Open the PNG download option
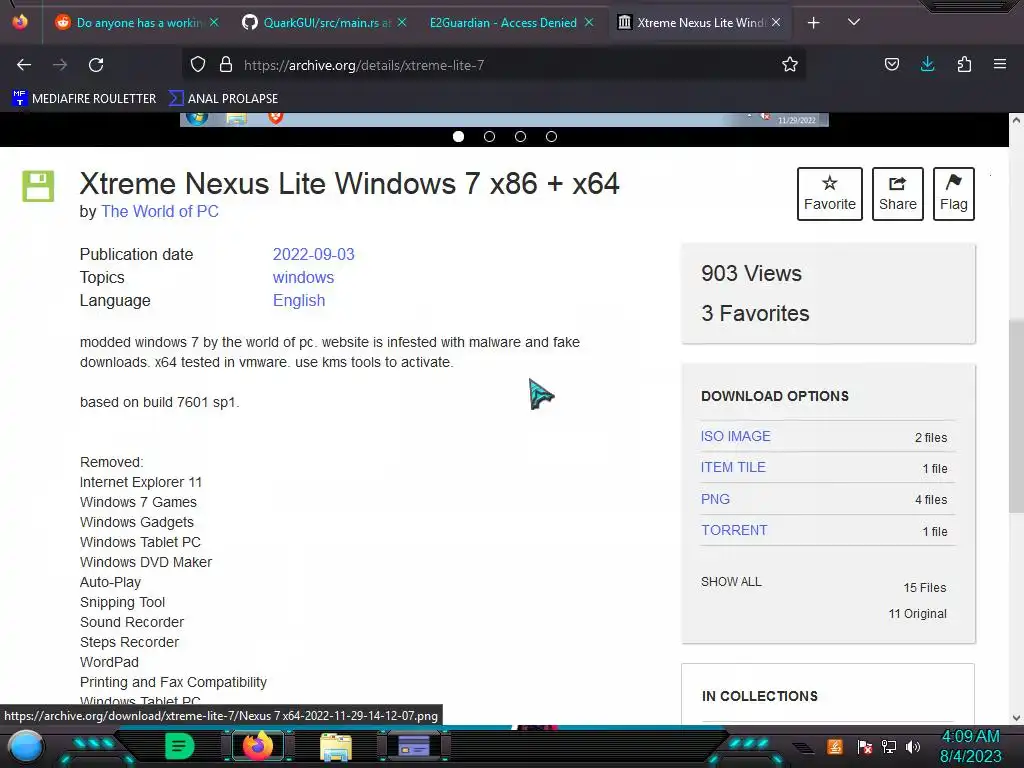Screen dimensions: 1024x768 tap(715, 499)
